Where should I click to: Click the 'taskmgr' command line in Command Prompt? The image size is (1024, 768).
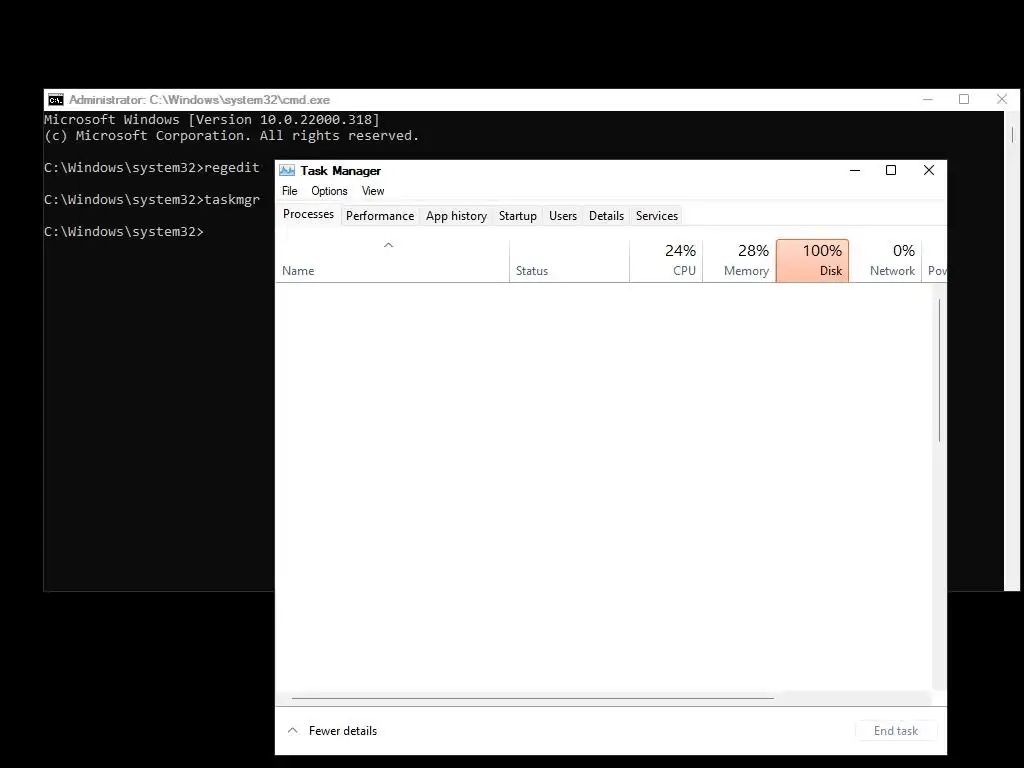(152, 200)
